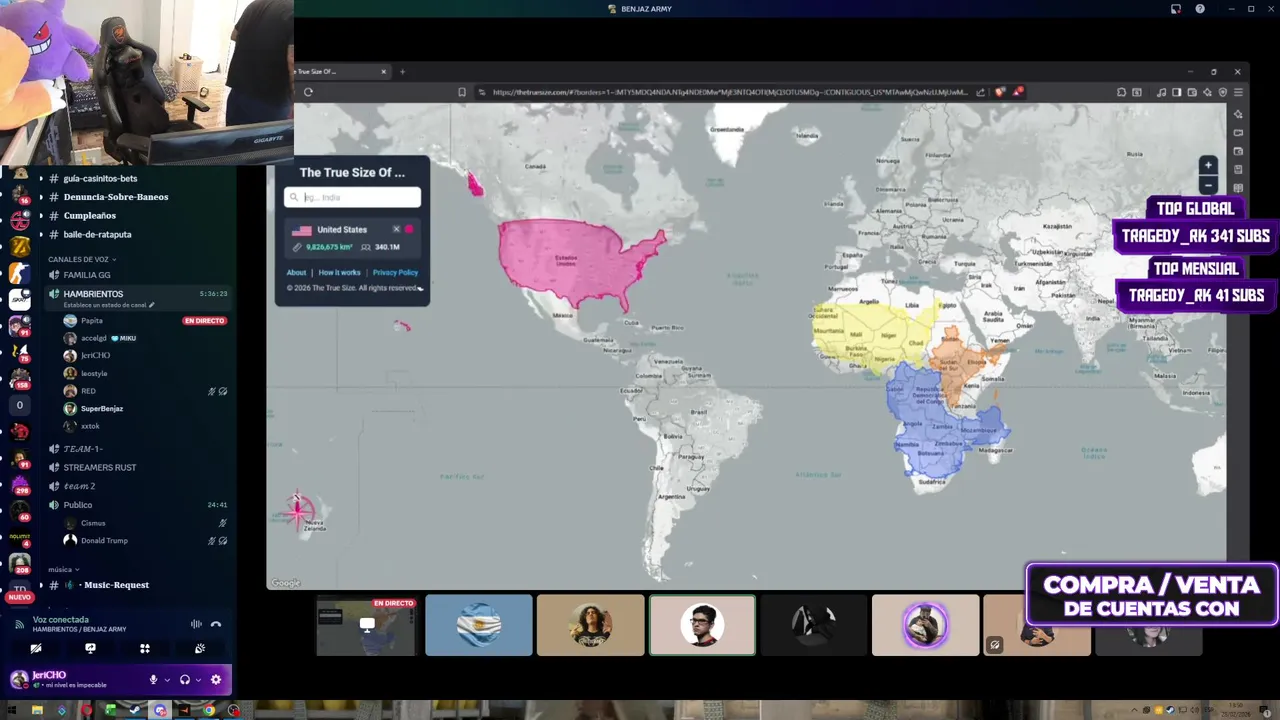Open the Denuncia-Sobre-Baneos channel
Image resolution: width=1280 pixels, height=720 pixels.
click(x=116, y=197)
